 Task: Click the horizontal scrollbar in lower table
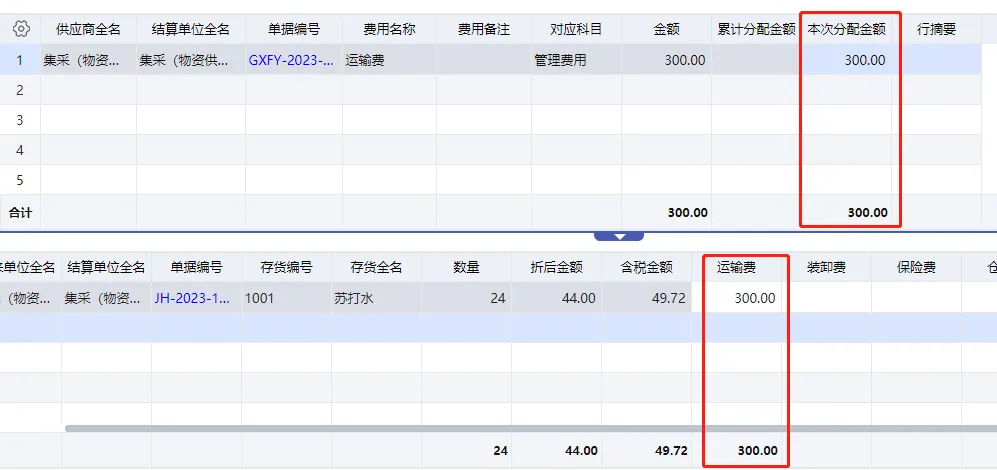pos(531,429)
